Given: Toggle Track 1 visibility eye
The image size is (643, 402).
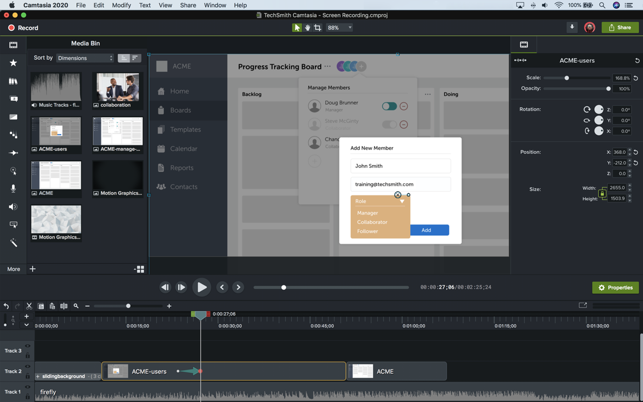Looking at the screenshot, I should (x=27, y=387).
